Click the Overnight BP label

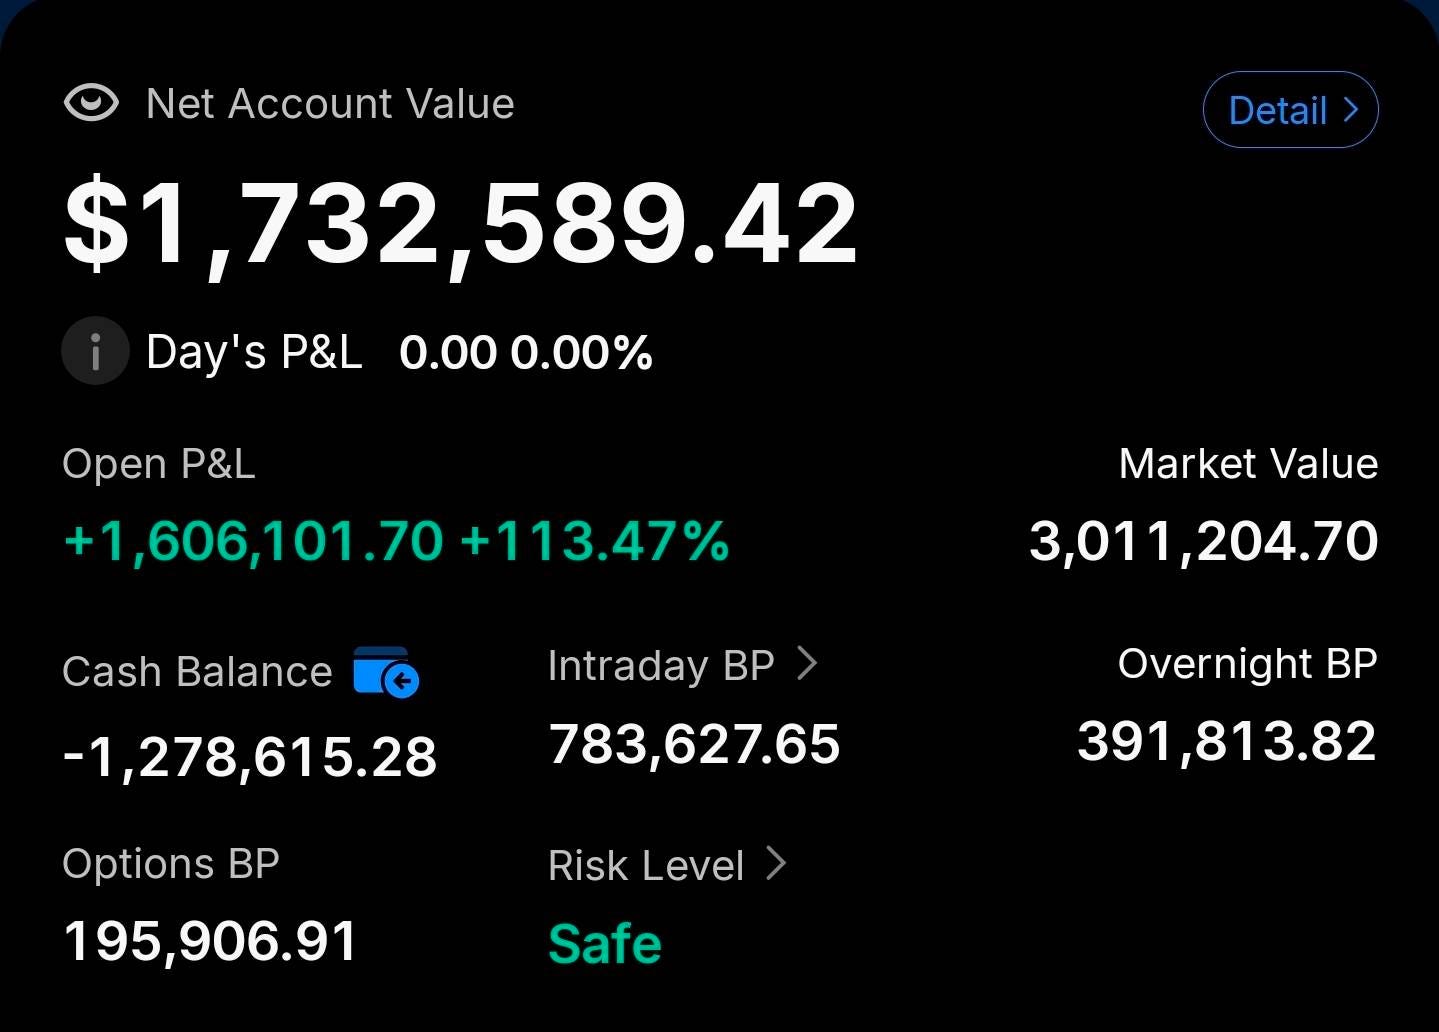(x=1248, y=664)
